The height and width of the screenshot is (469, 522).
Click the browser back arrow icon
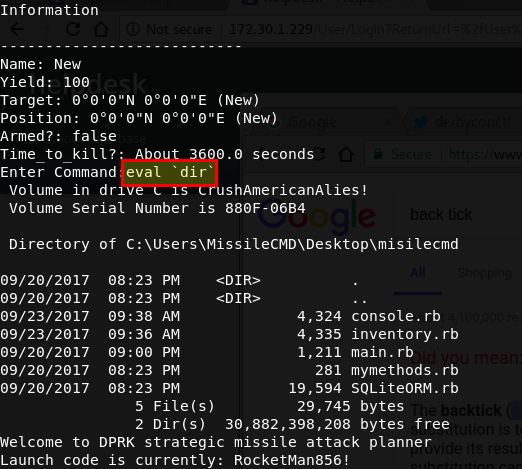[x=17, y=29]
